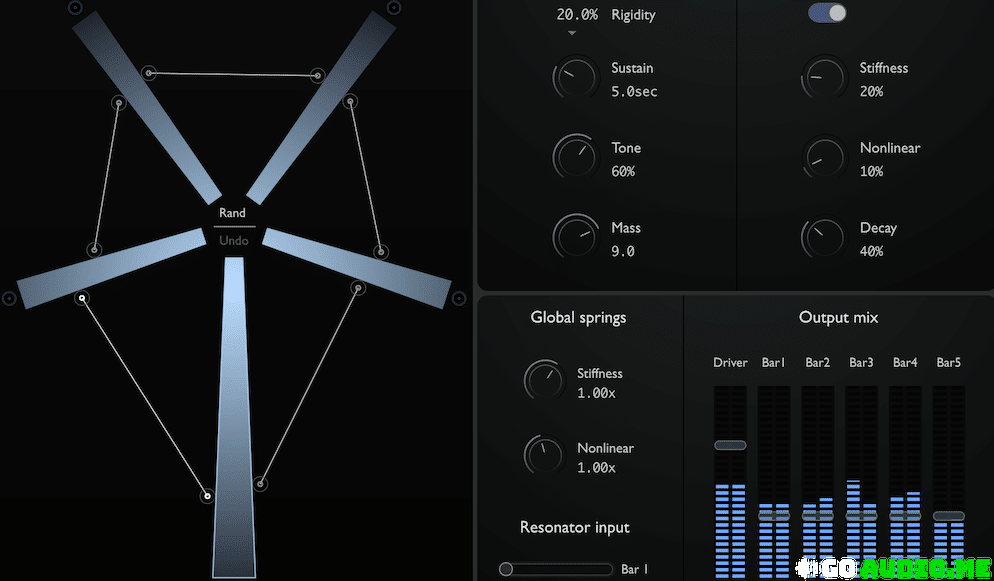Click the Rand button between the bars
The height and width of the screenshot is (581, 994).
click(233, 213)
